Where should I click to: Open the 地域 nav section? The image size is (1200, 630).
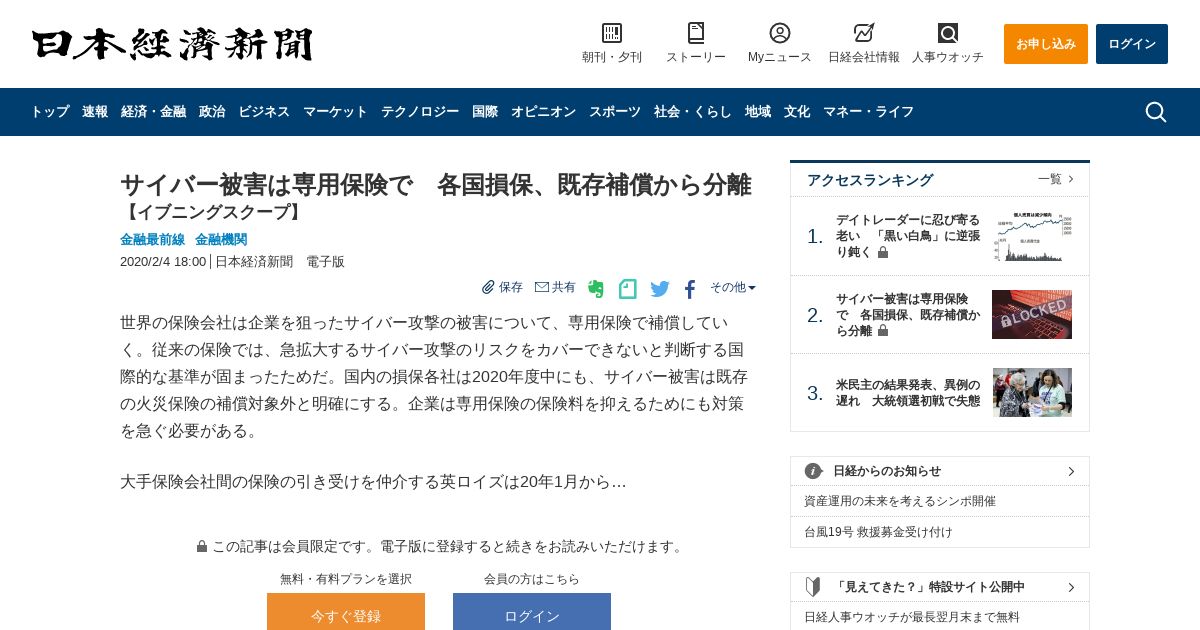click(x=758, y=112)
